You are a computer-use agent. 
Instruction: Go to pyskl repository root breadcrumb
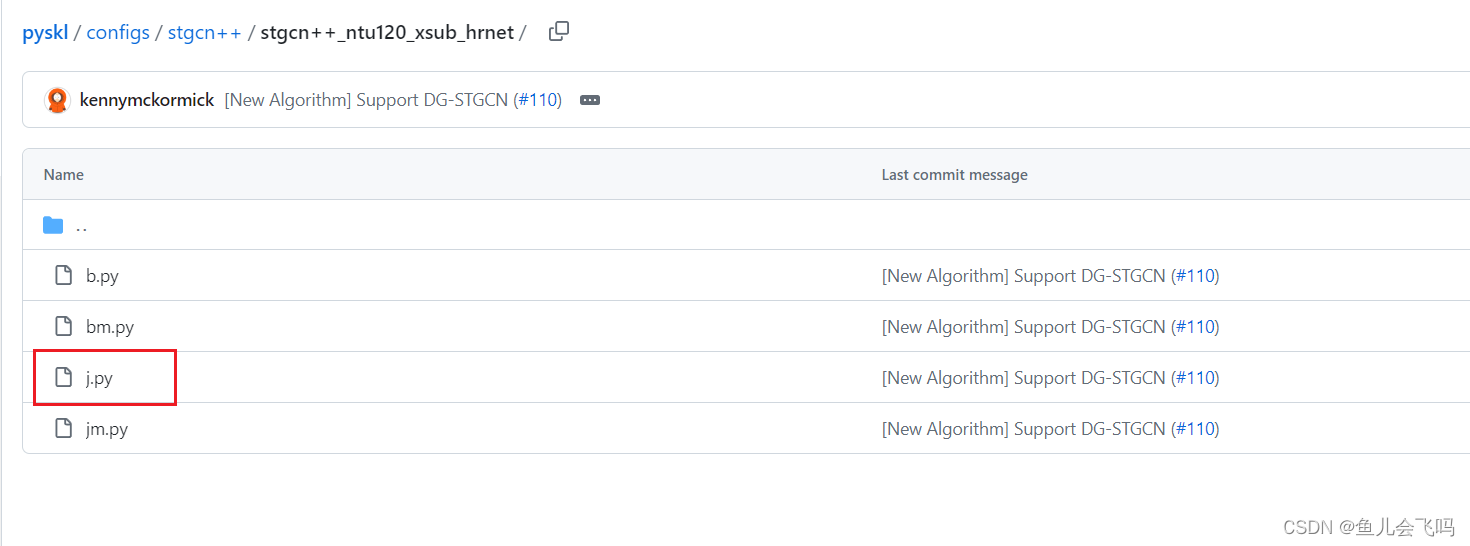[45, 32]
